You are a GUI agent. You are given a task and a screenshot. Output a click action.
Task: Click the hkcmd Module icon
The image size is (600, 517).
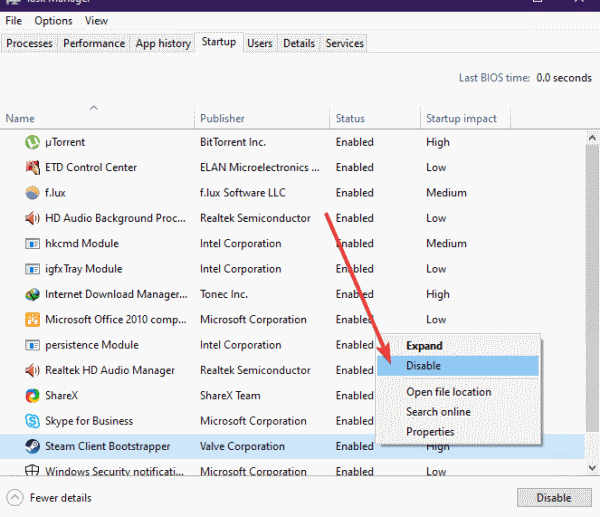click(33, 244)
